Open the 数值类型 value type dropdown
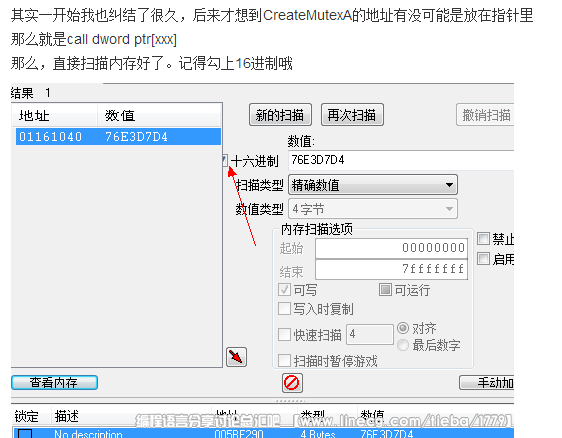The width and height of the screenshot is (562, 438). click(x=373, y=209)
